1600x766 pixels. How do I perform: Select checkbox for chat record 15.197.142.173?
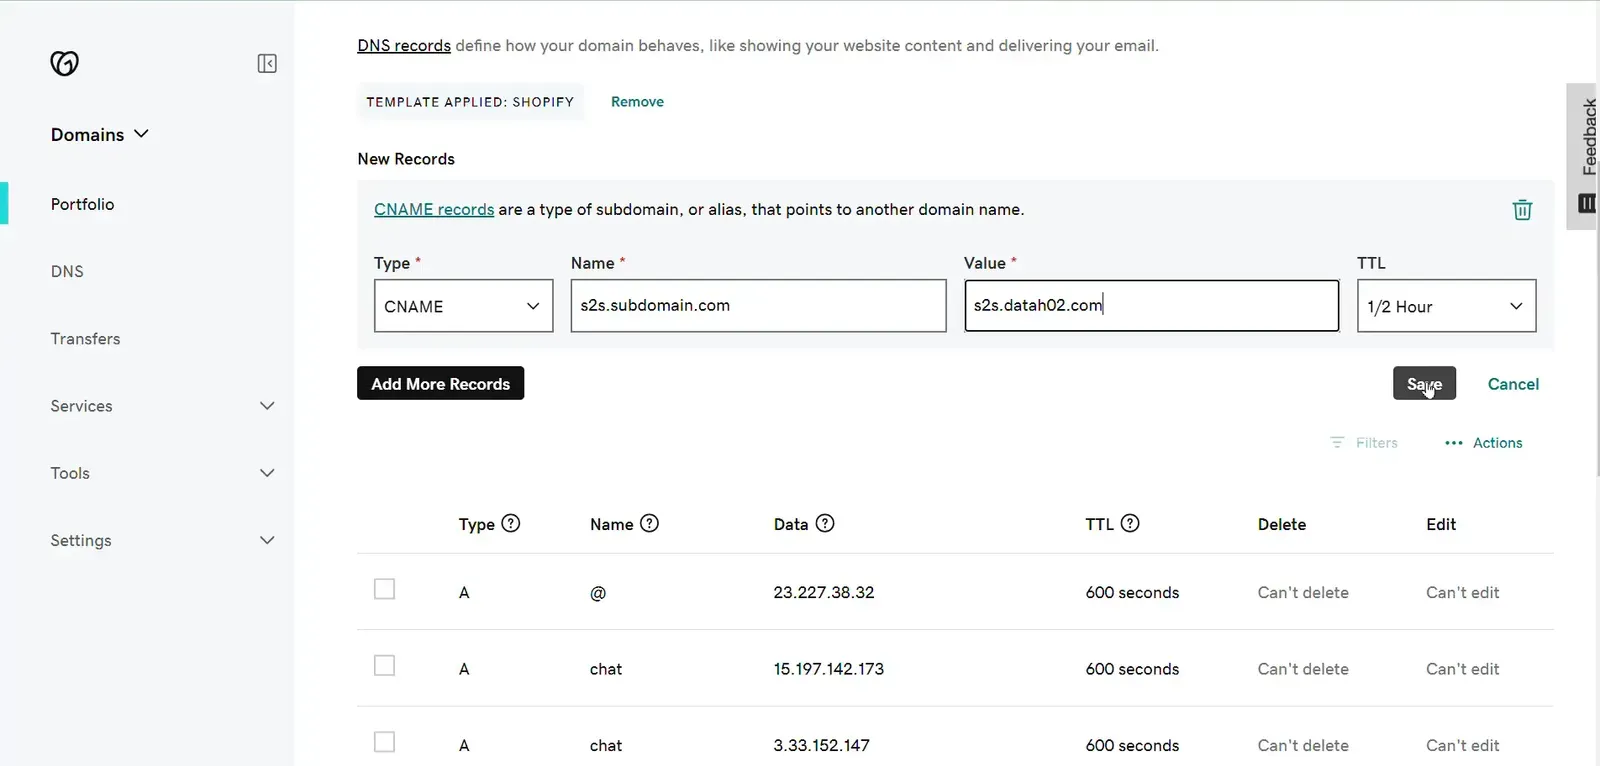click(x=384, y=666)
